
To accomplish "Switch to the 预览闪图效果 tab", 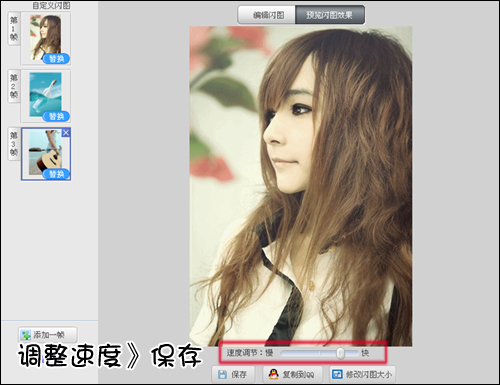I will pos(330,15).
